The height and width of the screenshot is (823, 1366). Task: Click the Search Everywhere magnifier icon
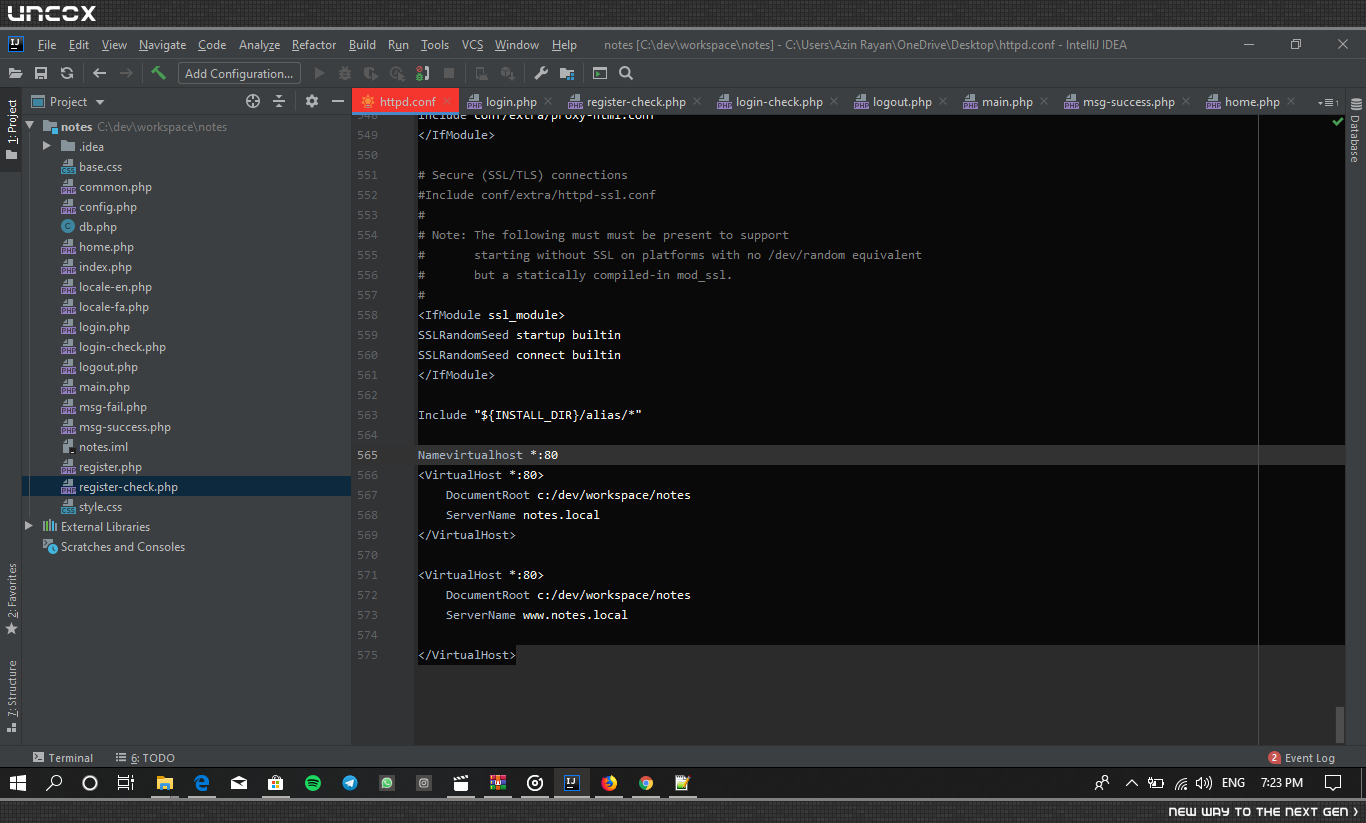pos(626,73)
